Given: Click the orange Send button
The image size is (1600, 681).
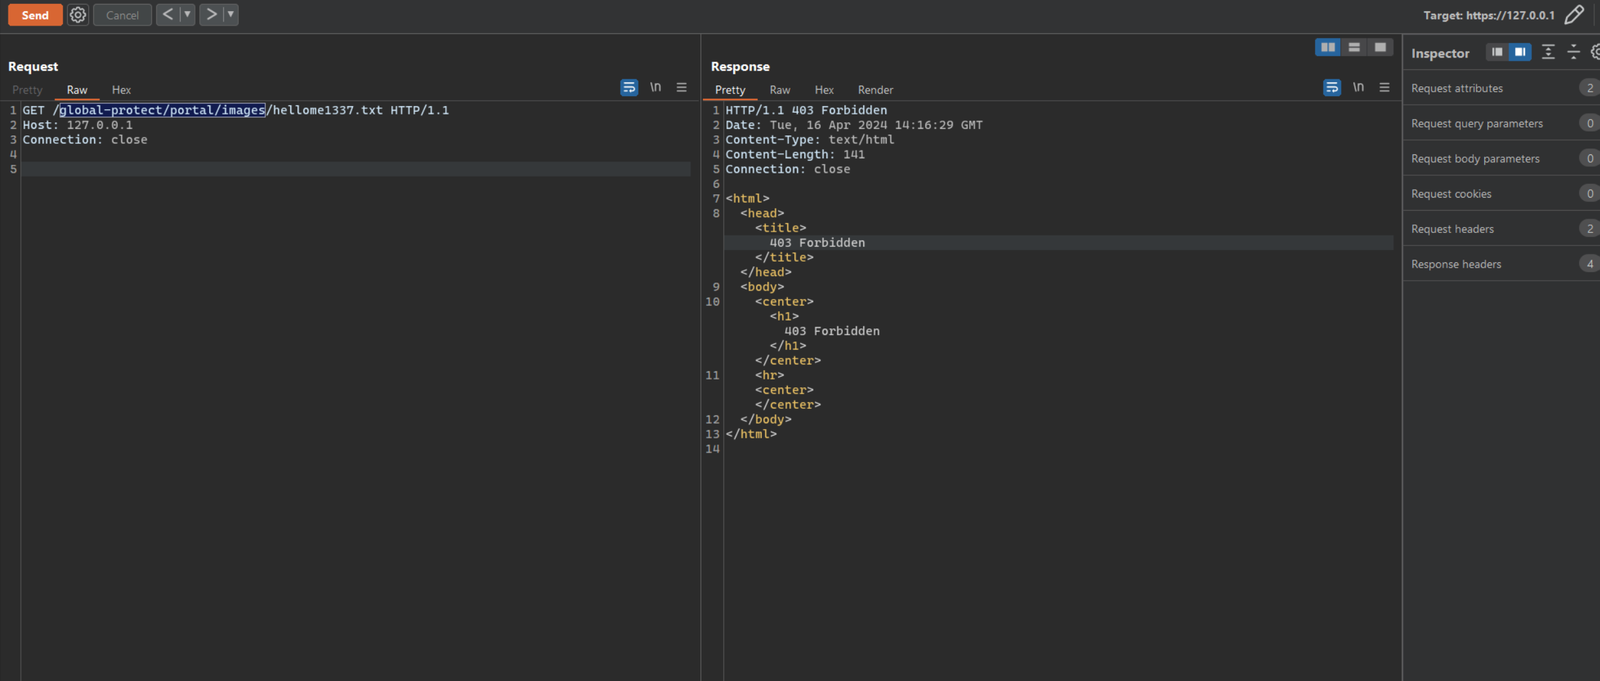Looking at the screenshot, I should click(35, 15).
